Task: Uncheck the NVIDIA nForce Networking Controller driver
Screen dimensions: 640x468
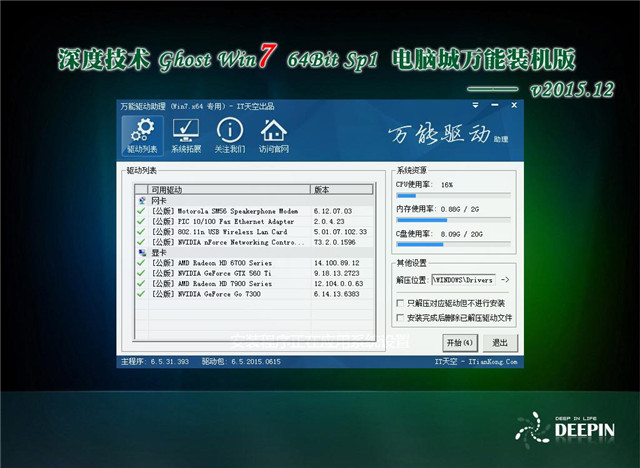Action: 141,242
